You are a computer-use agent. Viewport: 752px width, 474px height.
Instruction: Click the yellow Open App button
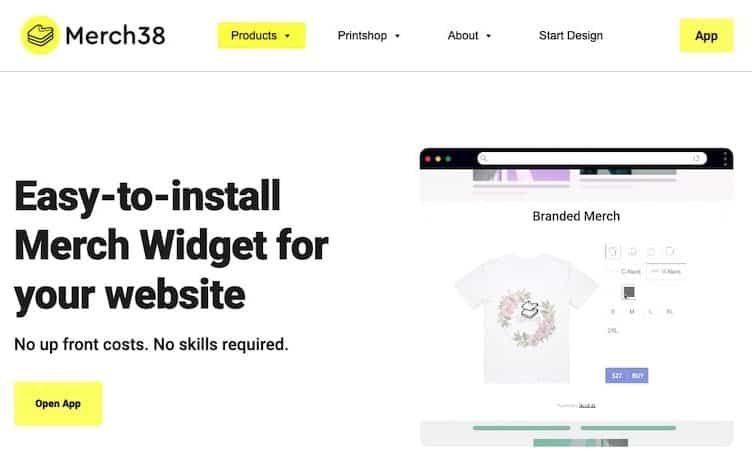point(58,403)
